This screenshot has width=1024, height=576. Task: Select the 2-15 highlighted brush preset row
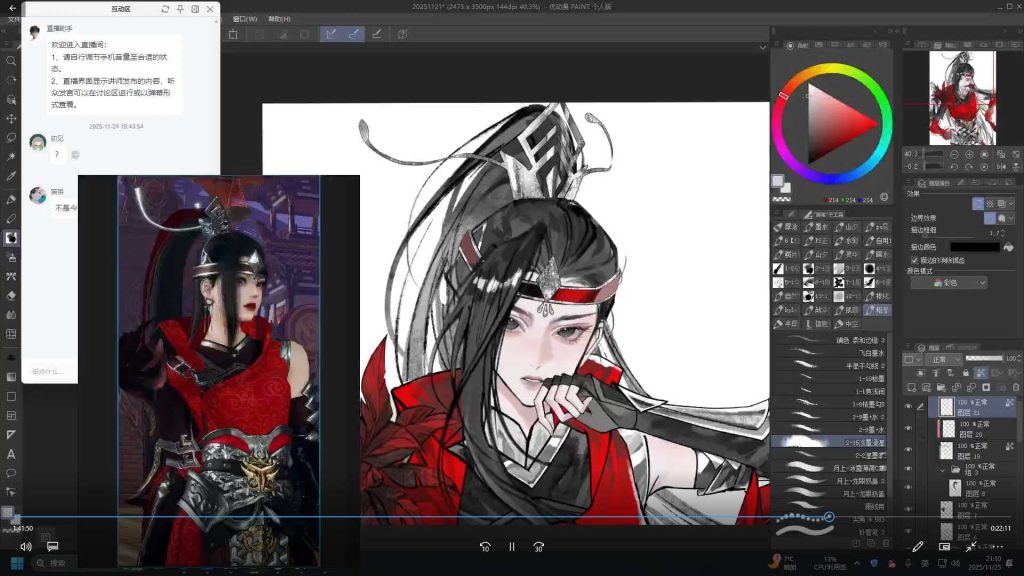[829, 442]
